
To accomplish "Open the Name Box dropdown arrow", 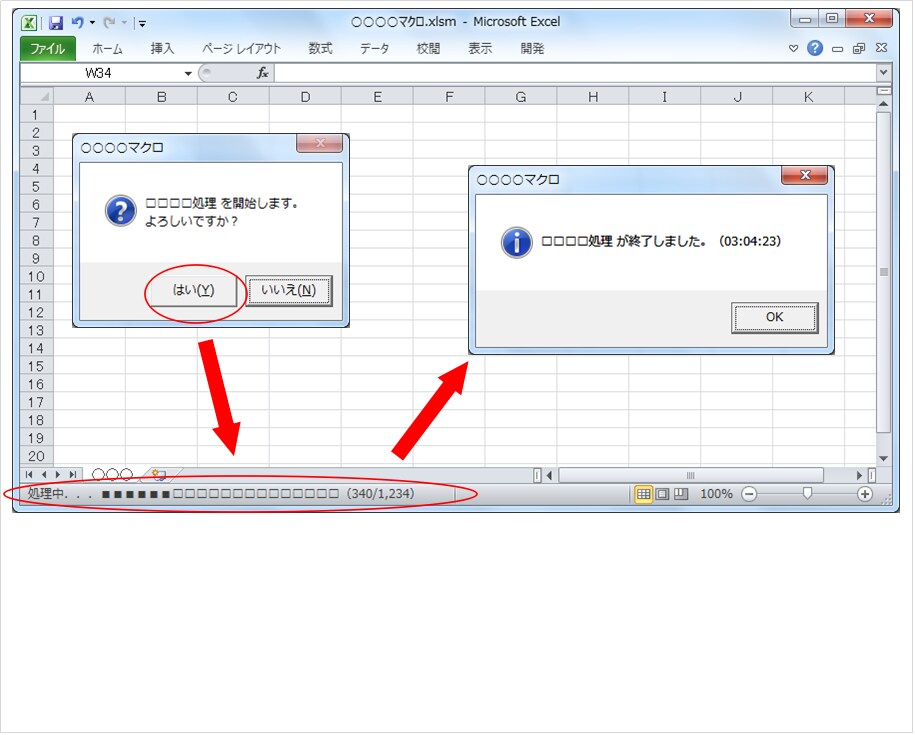I will coord(188,74).
